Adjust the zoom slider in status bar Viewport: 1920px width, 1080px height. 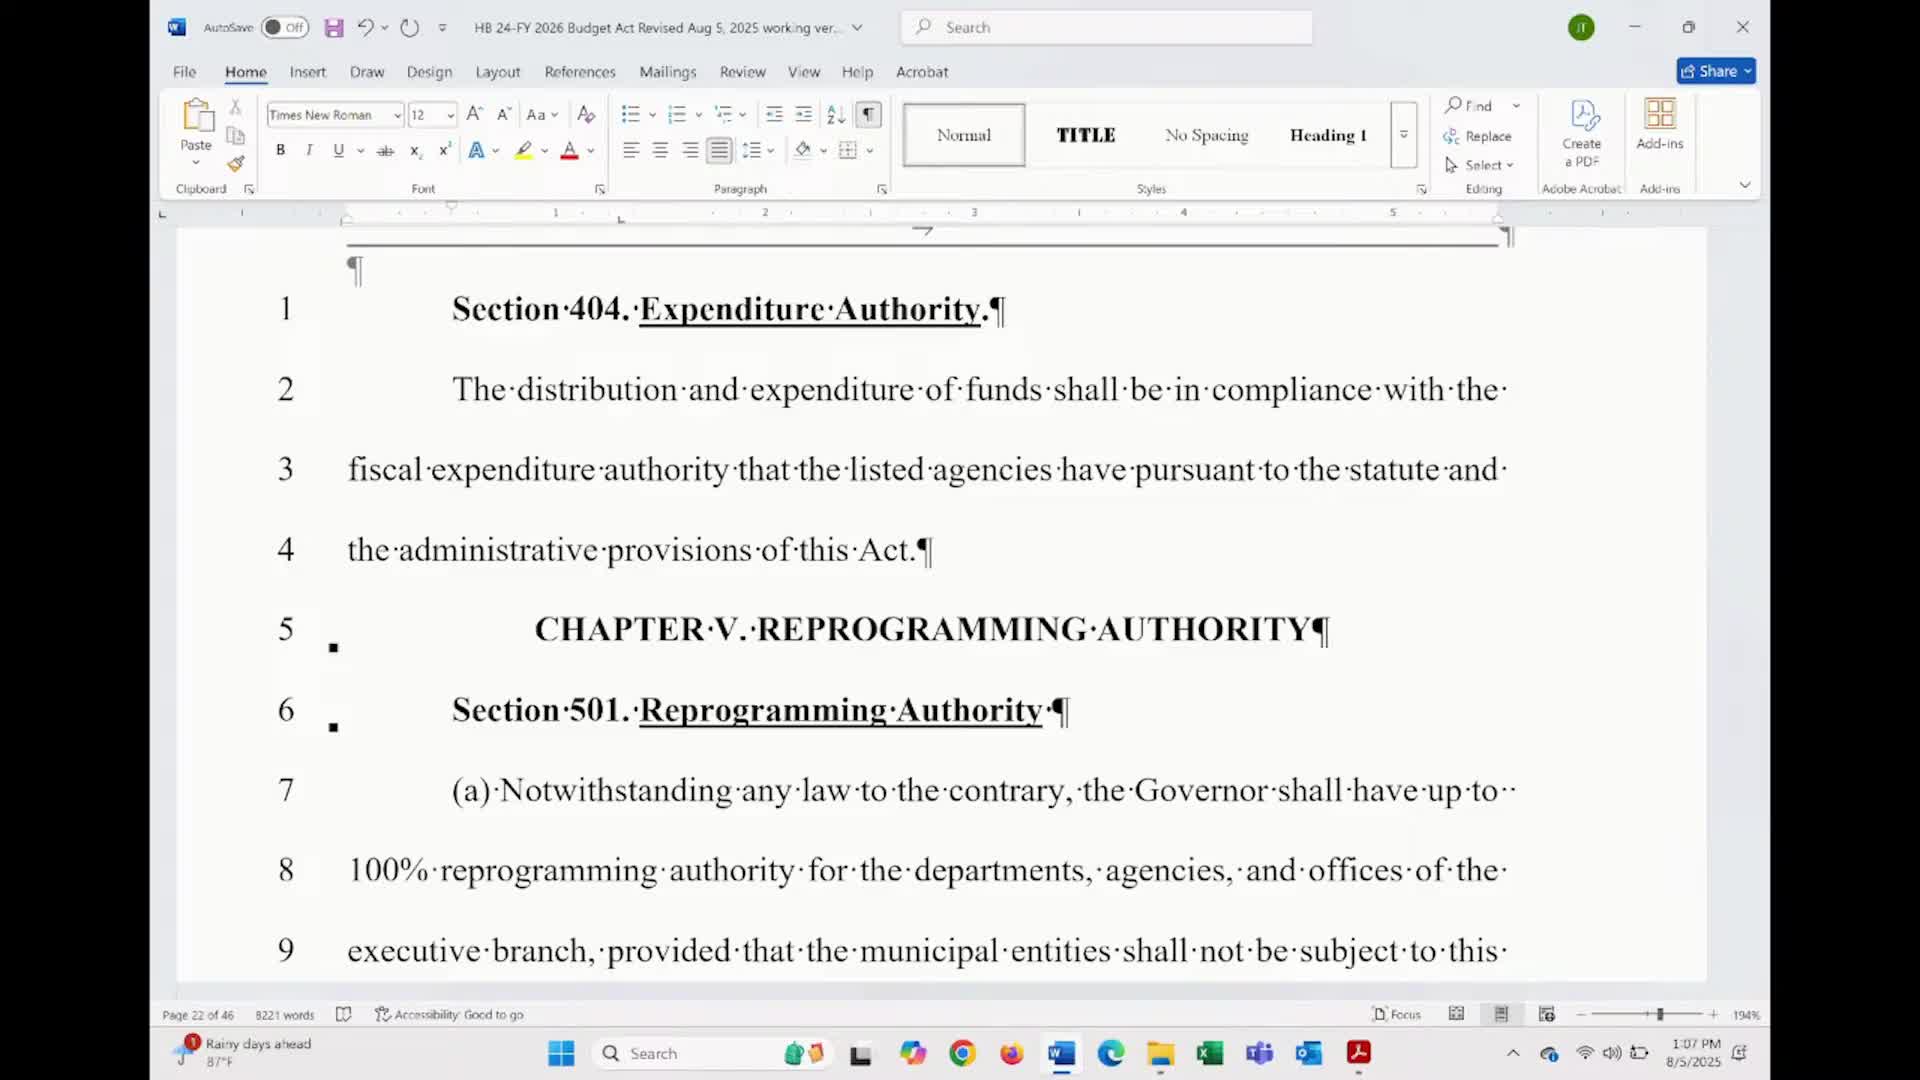tap(1659, 1014)
